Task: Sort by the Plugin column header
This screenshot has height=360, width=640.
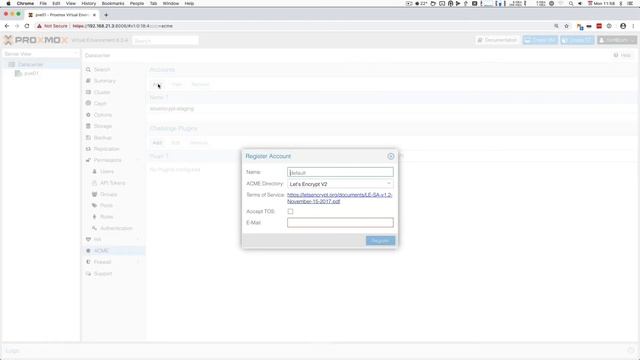Action: click(x=158, y=156)
